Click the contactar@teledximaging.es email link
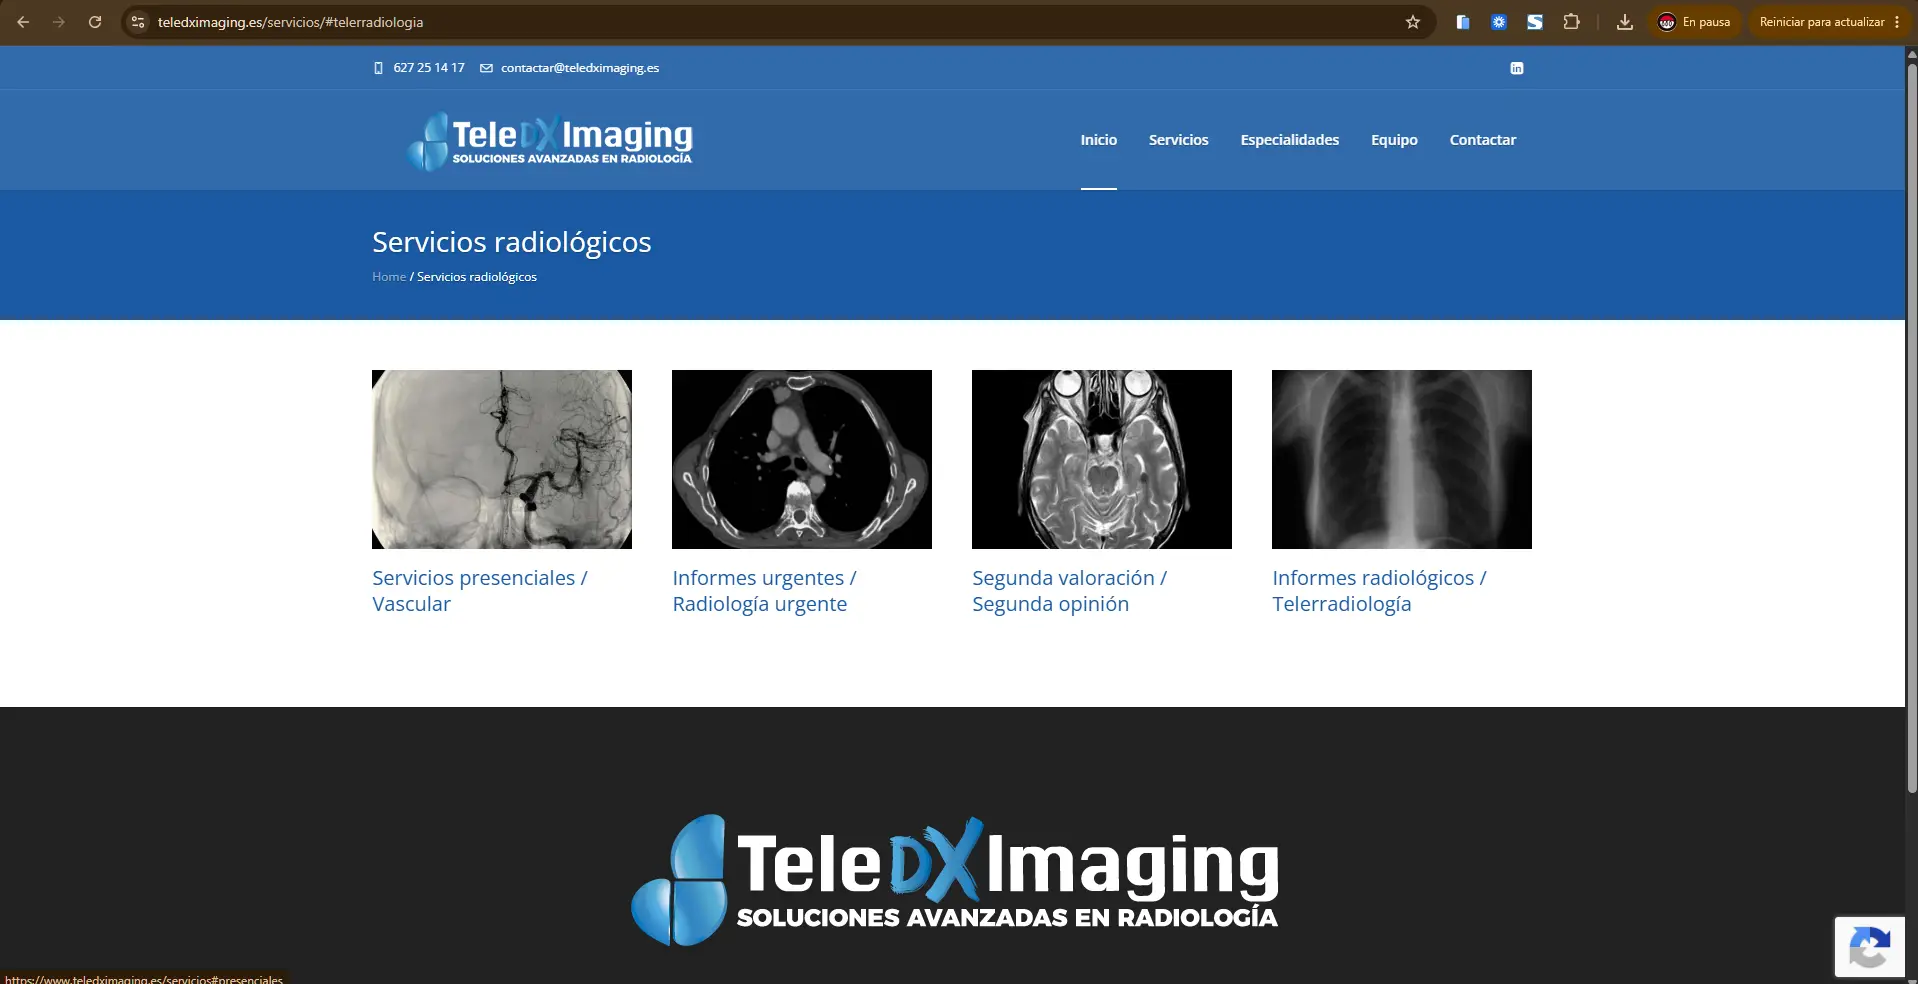This screenshot has width=1918, height=984. click(580, 68)
